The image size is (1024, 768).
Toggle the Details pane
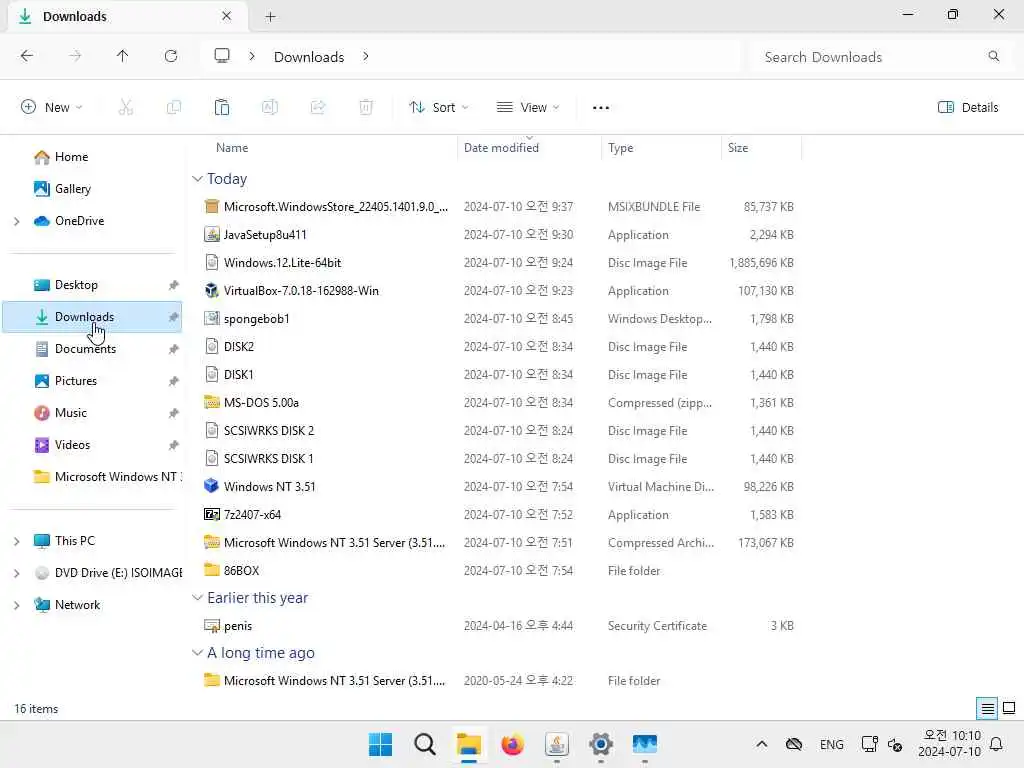tap(968, 107)
